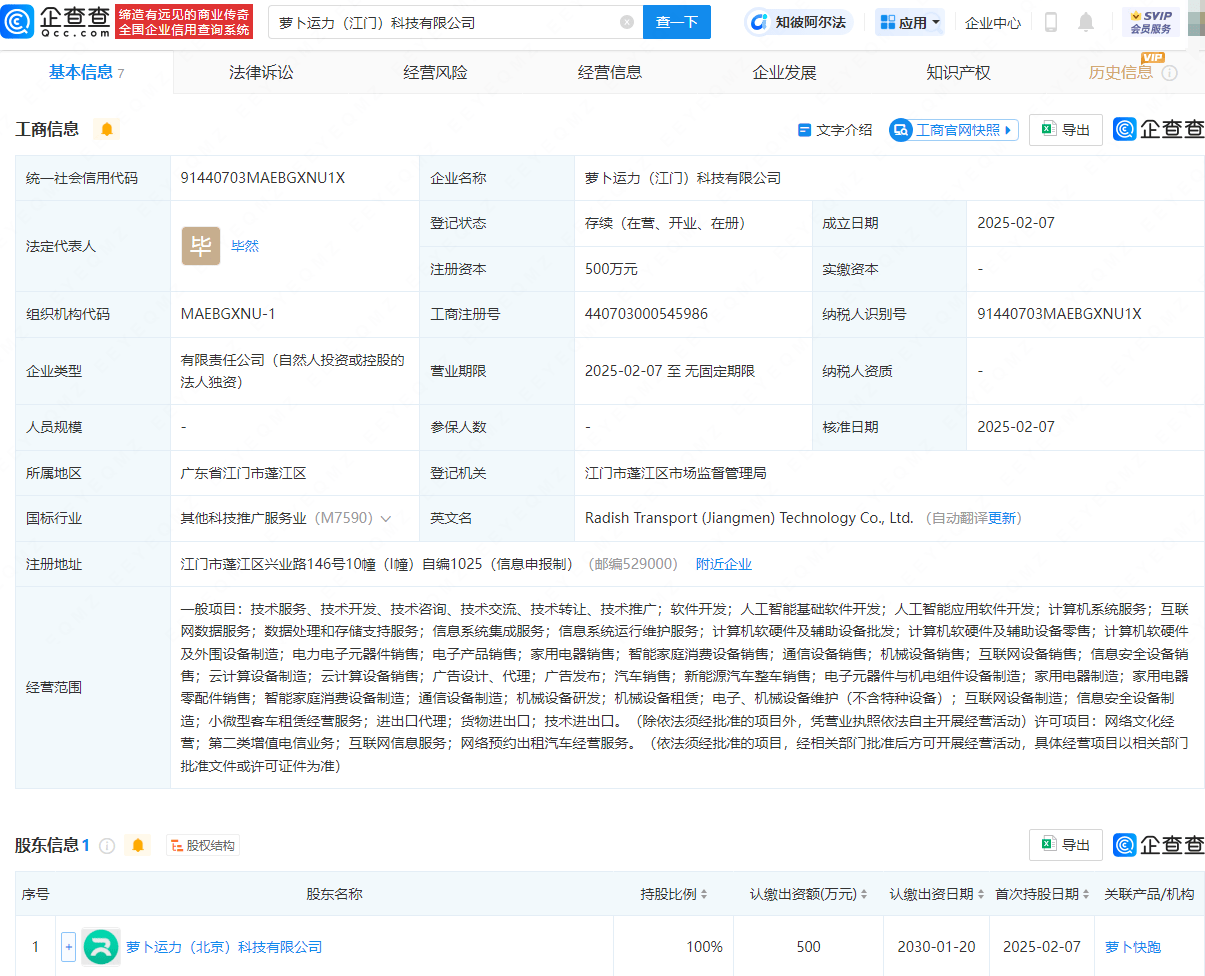Click the company name search input

pos(445,22)
